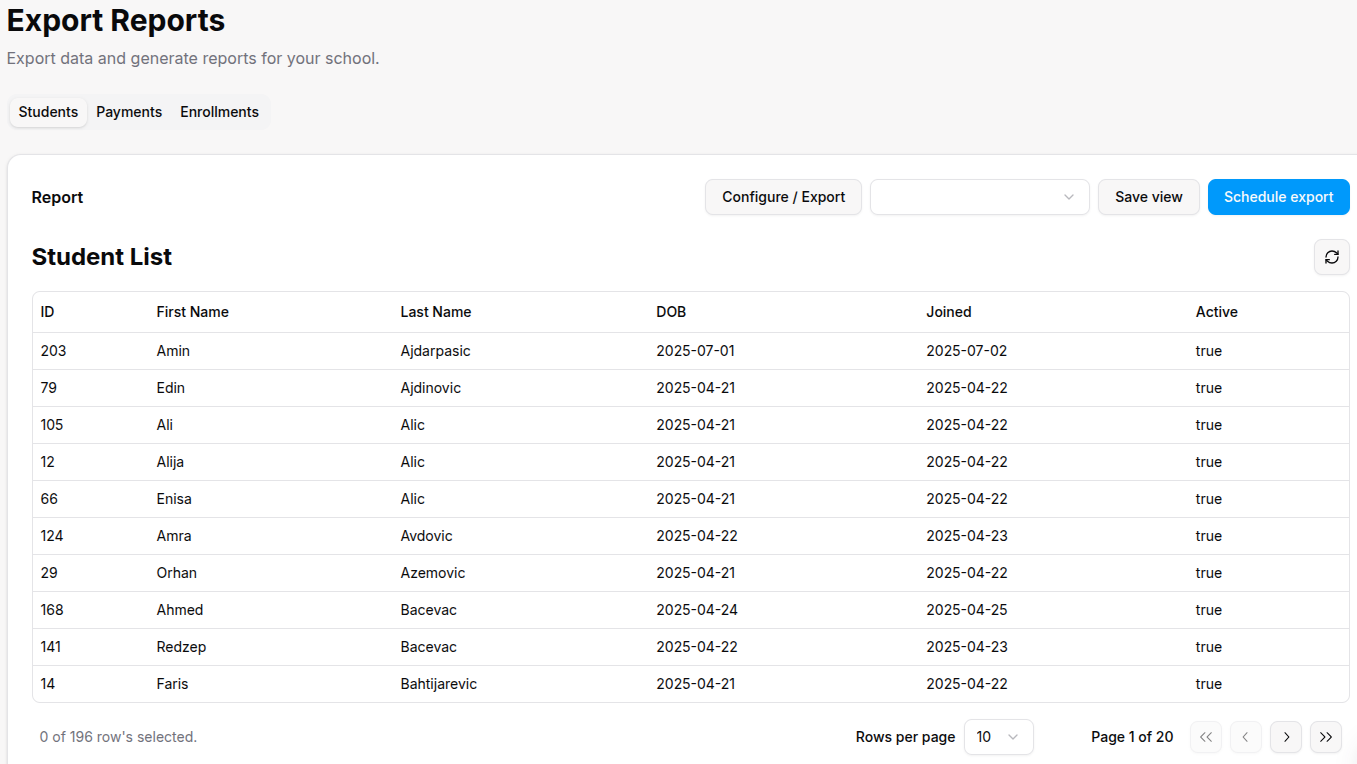The image size is (1357, 764).
Task: Jump to the last page arrow
Action: tap(1325, 737)
